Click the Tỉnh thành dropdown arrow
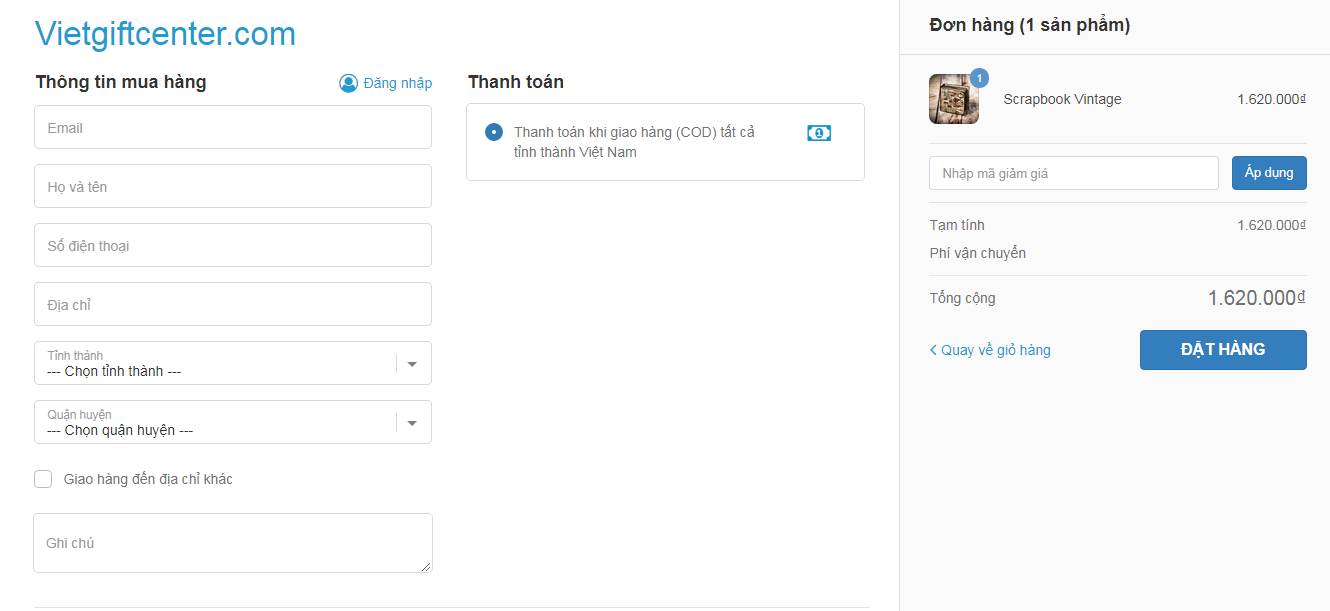 click(412, 364)
